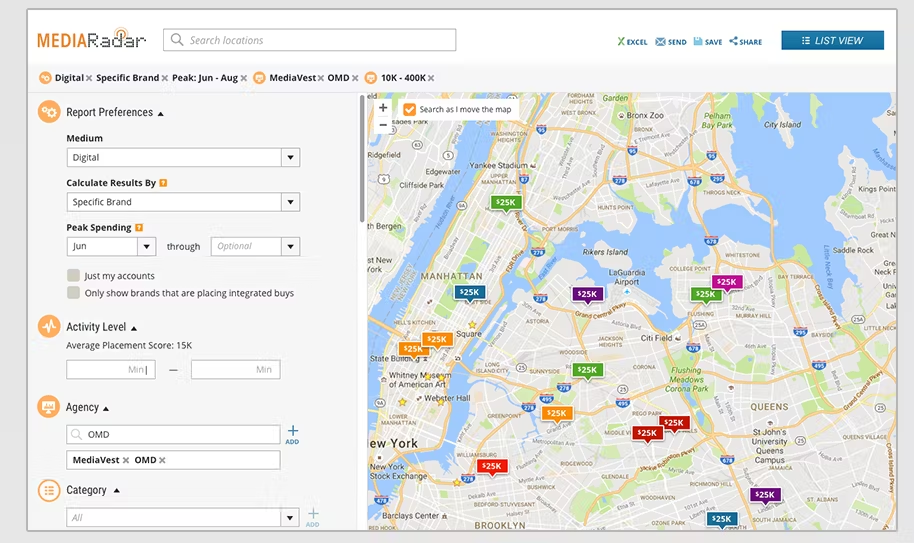914x543 pixels.
Task: Click Peak Spending help question icon
Action: (139, 228)
